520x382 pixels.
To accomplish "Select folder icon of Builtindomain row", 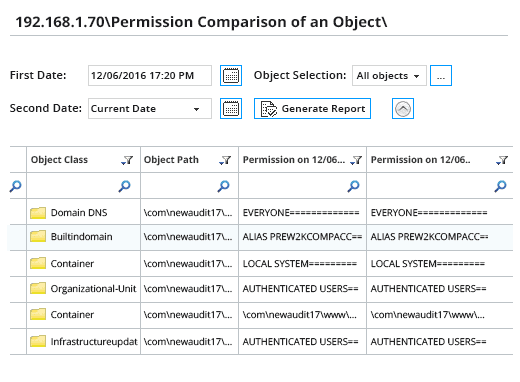I will (x=38, y=236).
